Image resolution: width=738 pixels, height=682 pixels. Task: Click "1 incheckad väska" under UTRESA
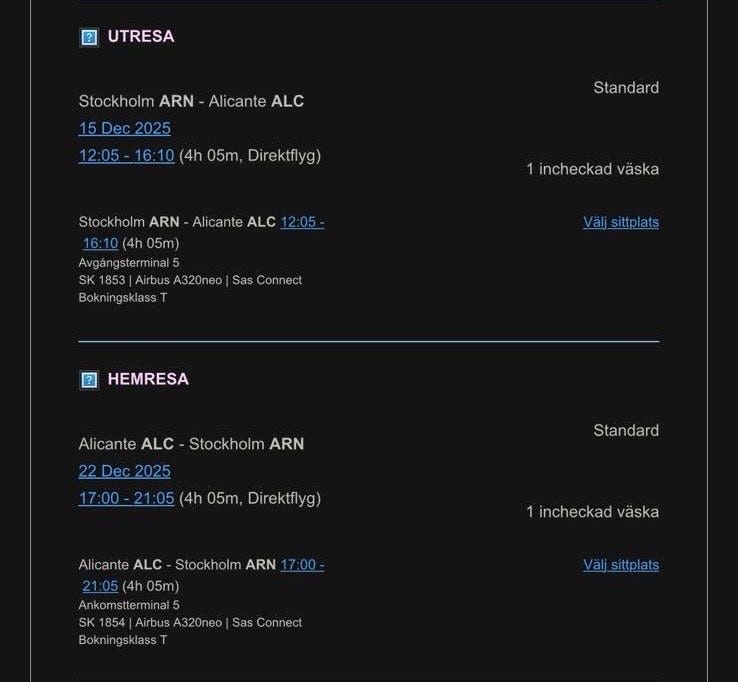tap(592, 169)
